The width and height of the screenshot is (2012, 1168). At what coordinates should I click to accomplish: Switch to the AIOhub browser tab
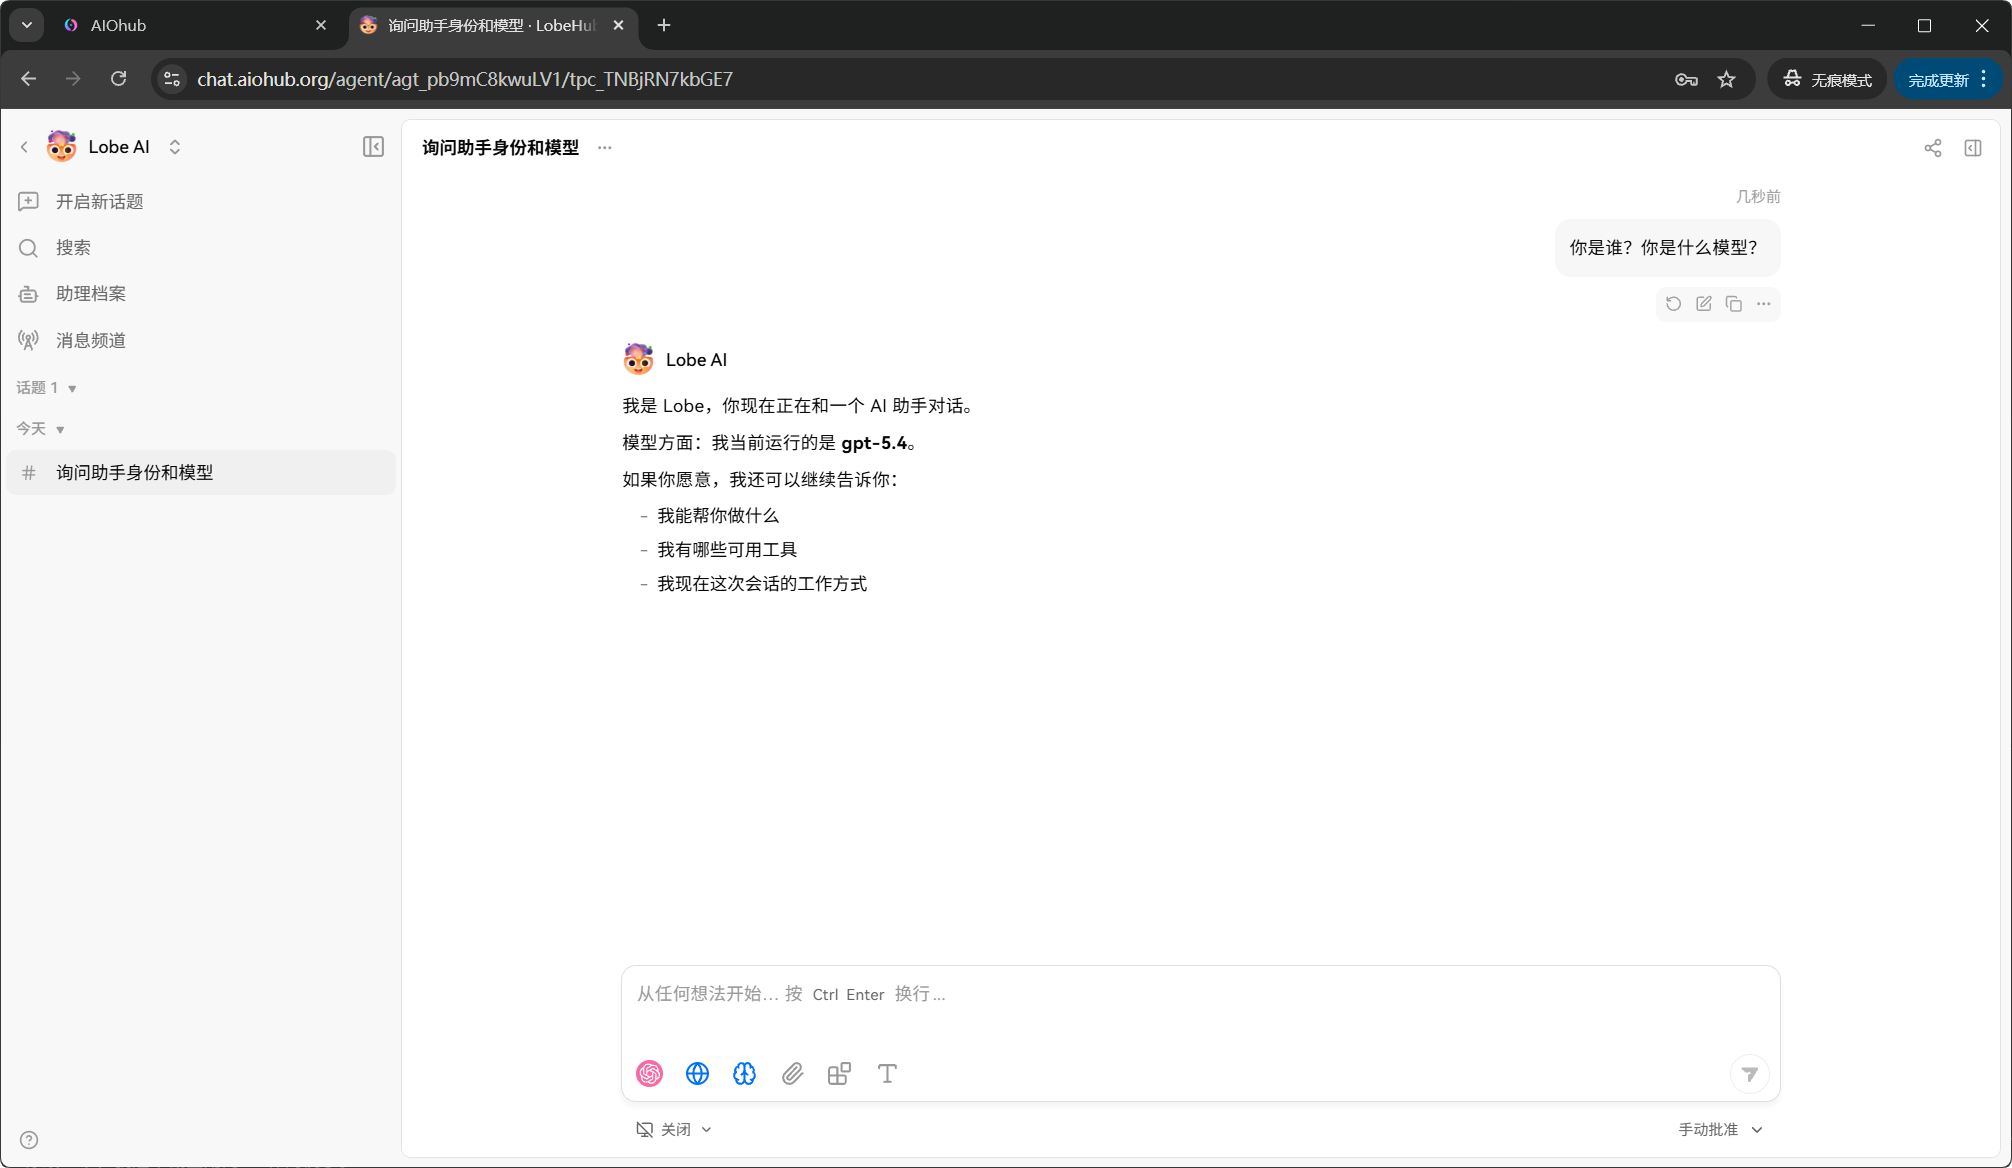click(190, 25)
